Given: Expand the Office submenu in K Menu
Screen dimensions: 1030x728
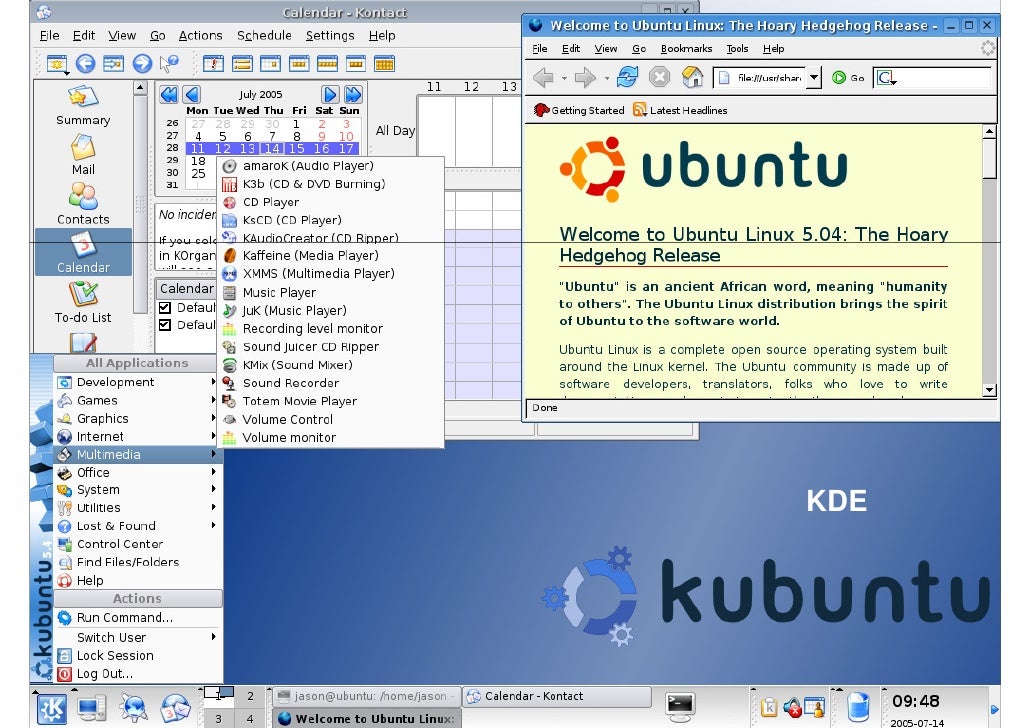Looking at the screenshot, I should click(137, 472).
